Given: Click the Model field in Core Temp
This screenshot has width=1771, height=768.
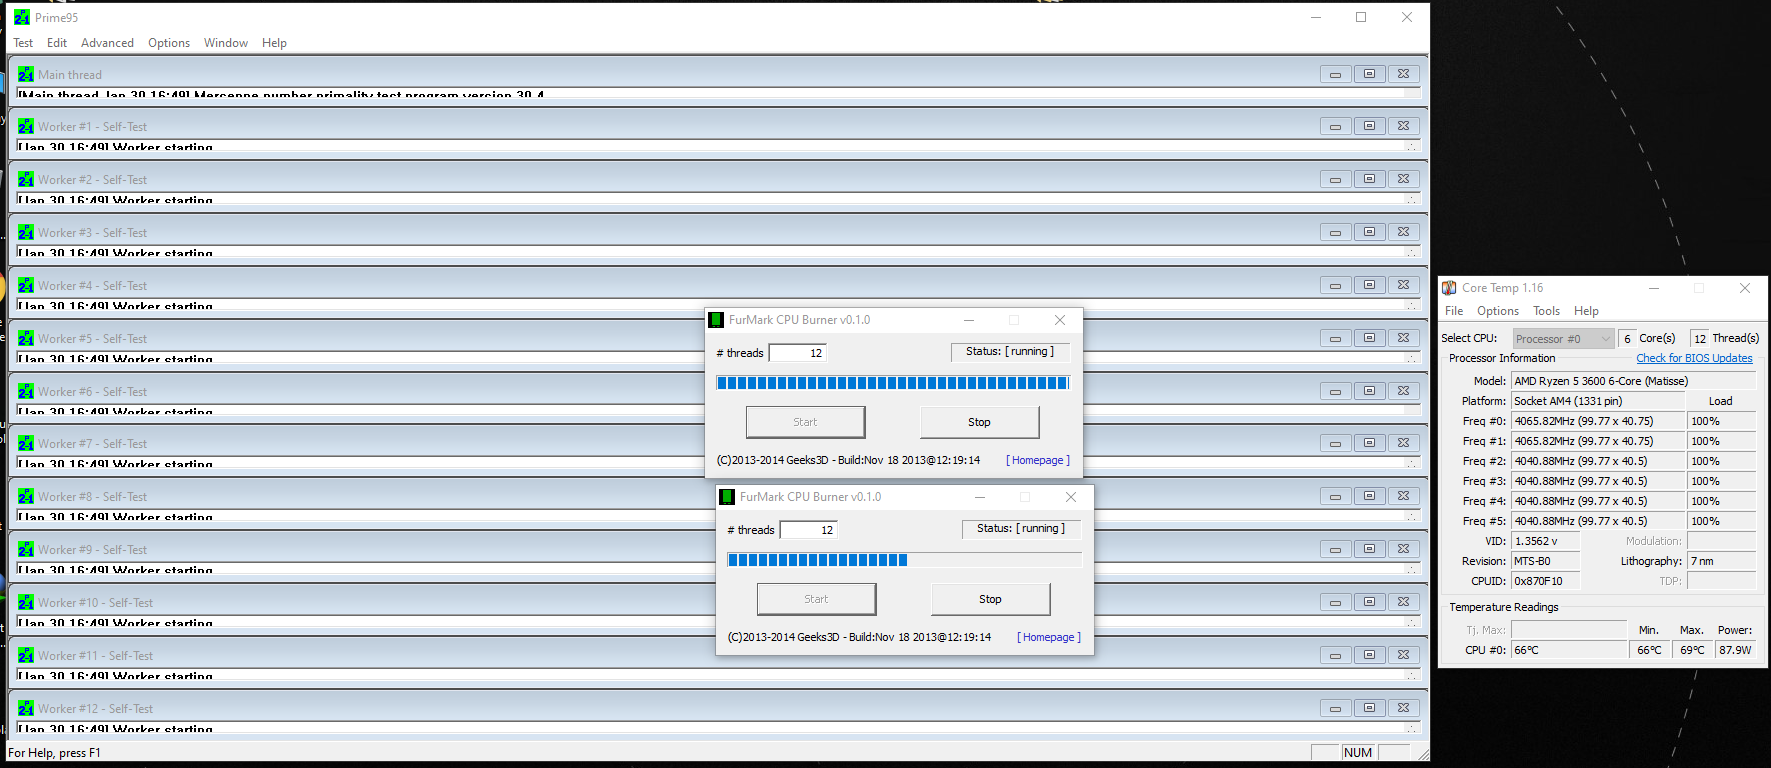Looking at the screenshot, I should point(1634,381).
